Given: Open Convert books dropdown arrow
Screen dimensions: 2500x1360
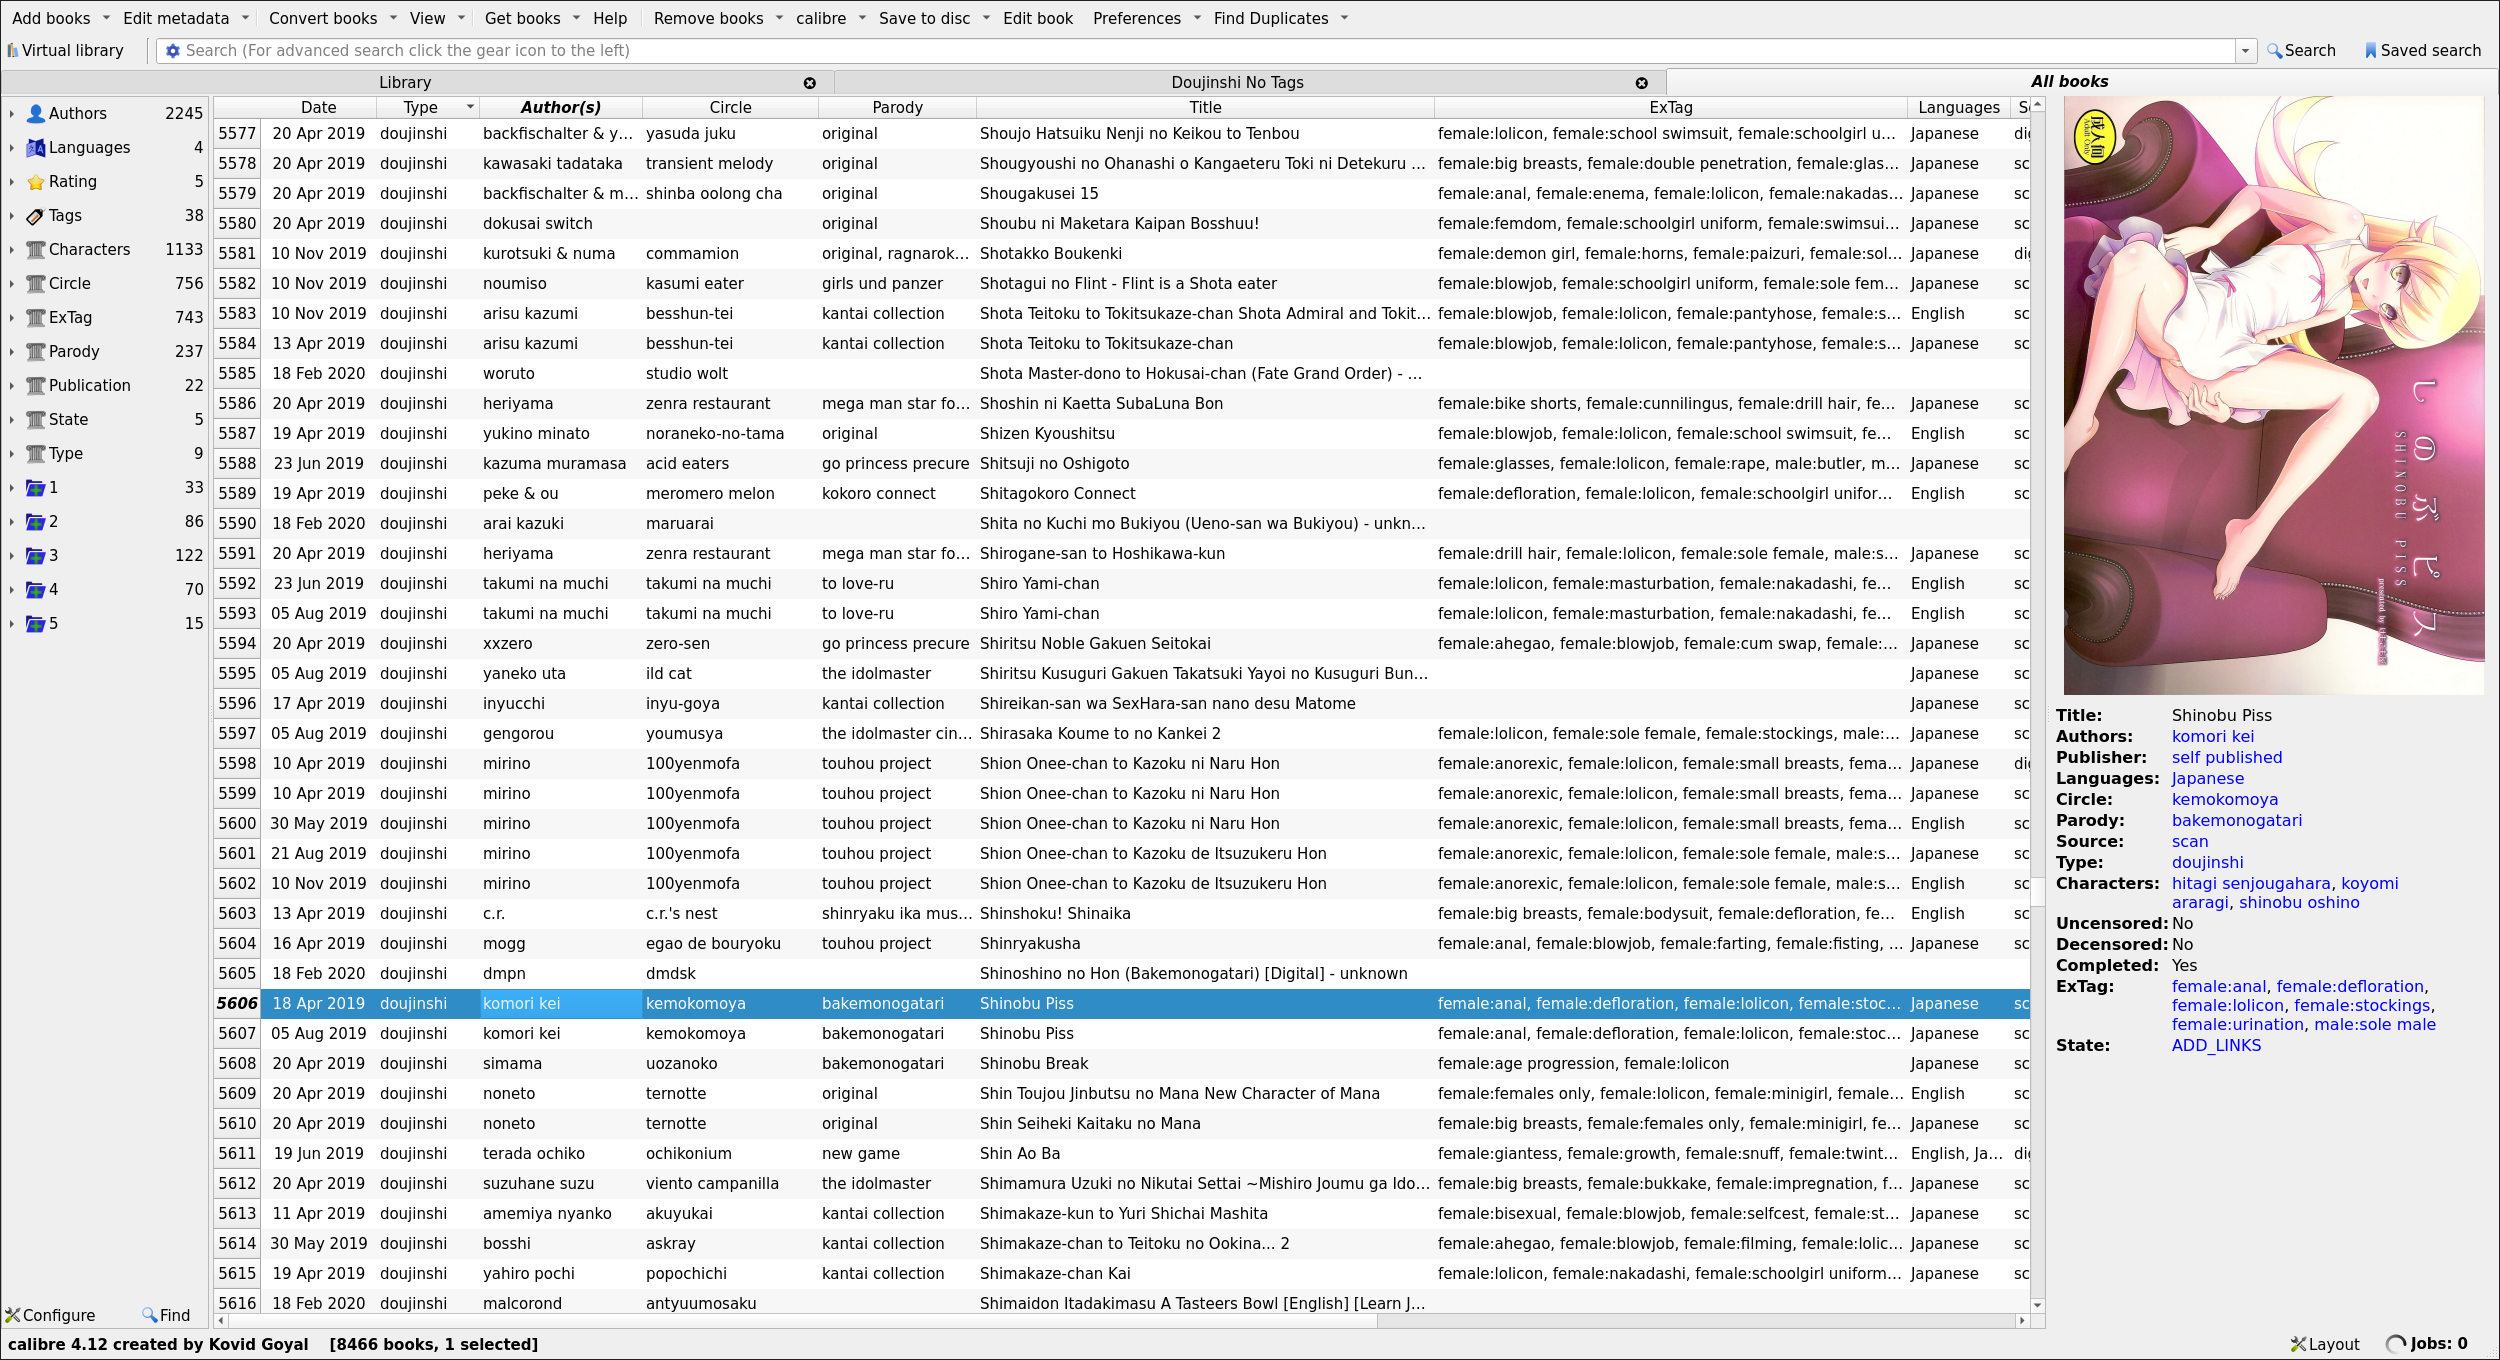Looking at the screenshot, I should 393,18.
